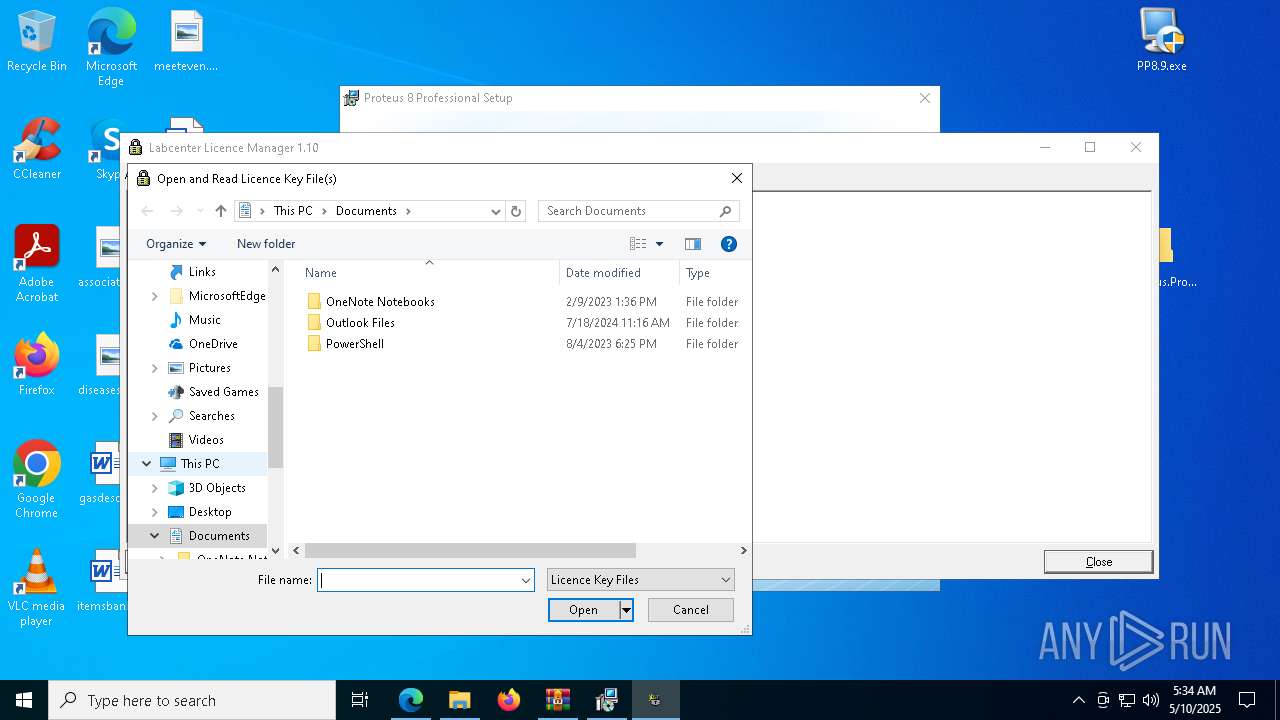The width and height of the screenshot is (1280, 720).
Task: Show hidden system tray icons
Action: coord(1078,700)
